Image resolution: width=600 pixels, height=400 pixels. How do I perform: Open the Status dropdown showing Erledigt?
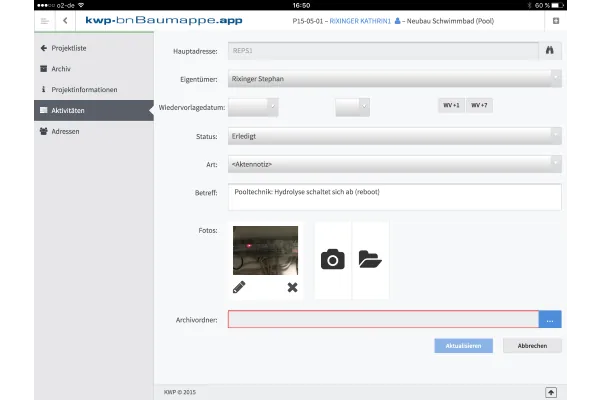pos(394,135)
